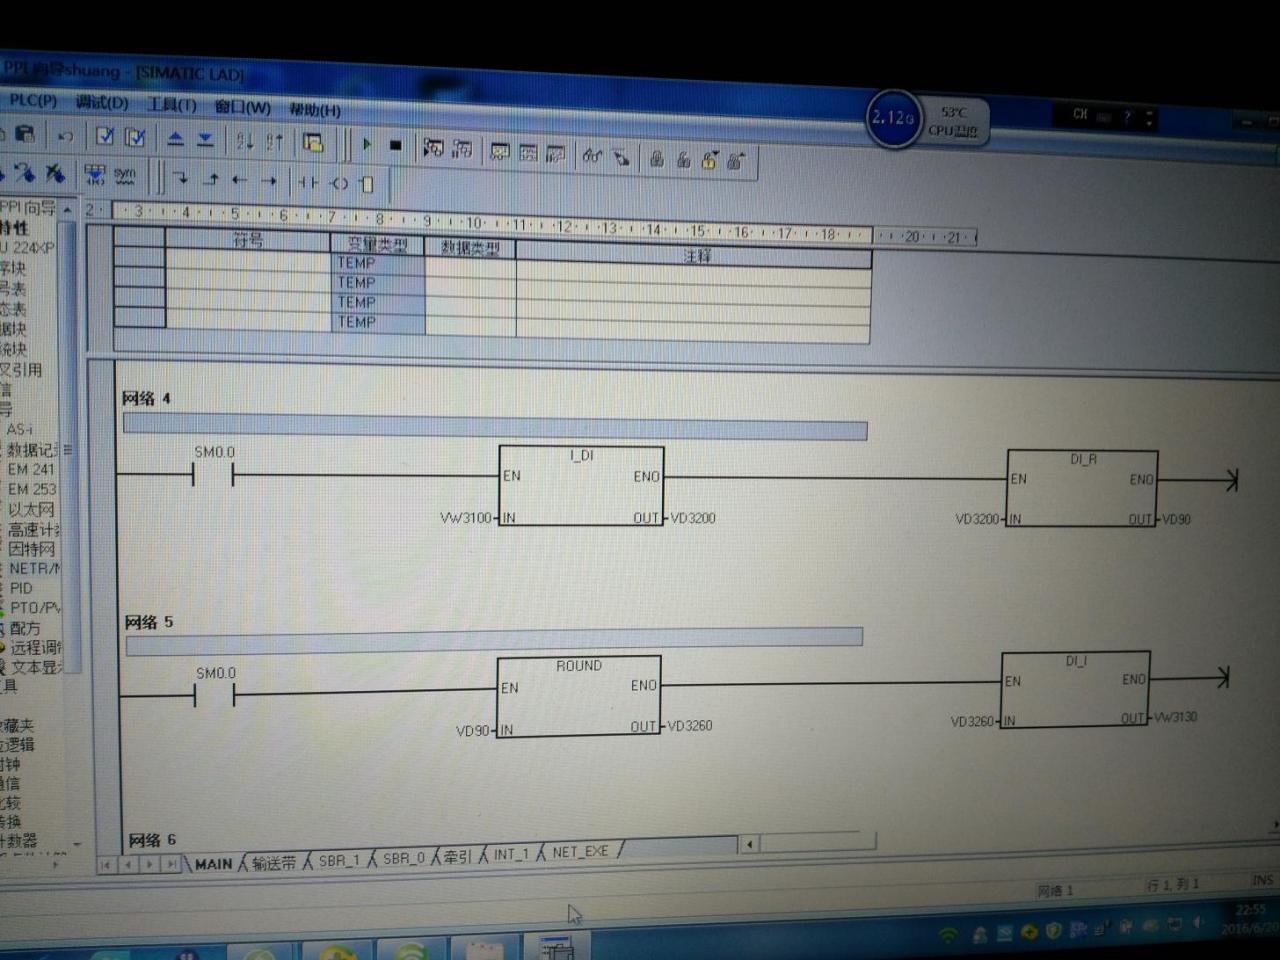The image size is (1280, 960).
Task: Click the green Run PLC icon
Action: tap(367, 144)
